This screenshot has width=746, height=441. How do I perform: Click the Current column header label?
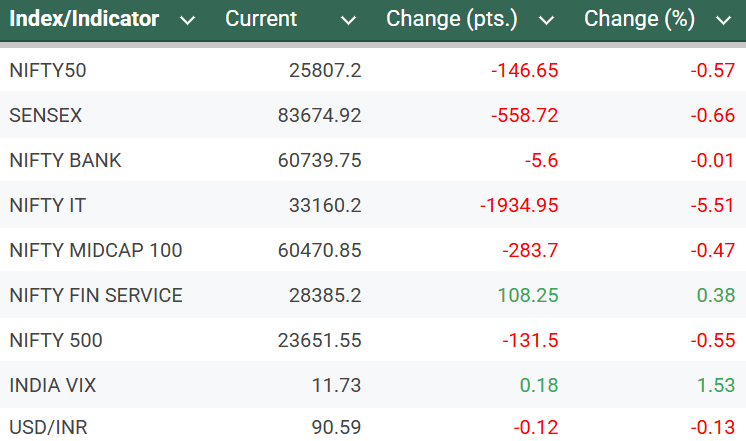point(261,19)
